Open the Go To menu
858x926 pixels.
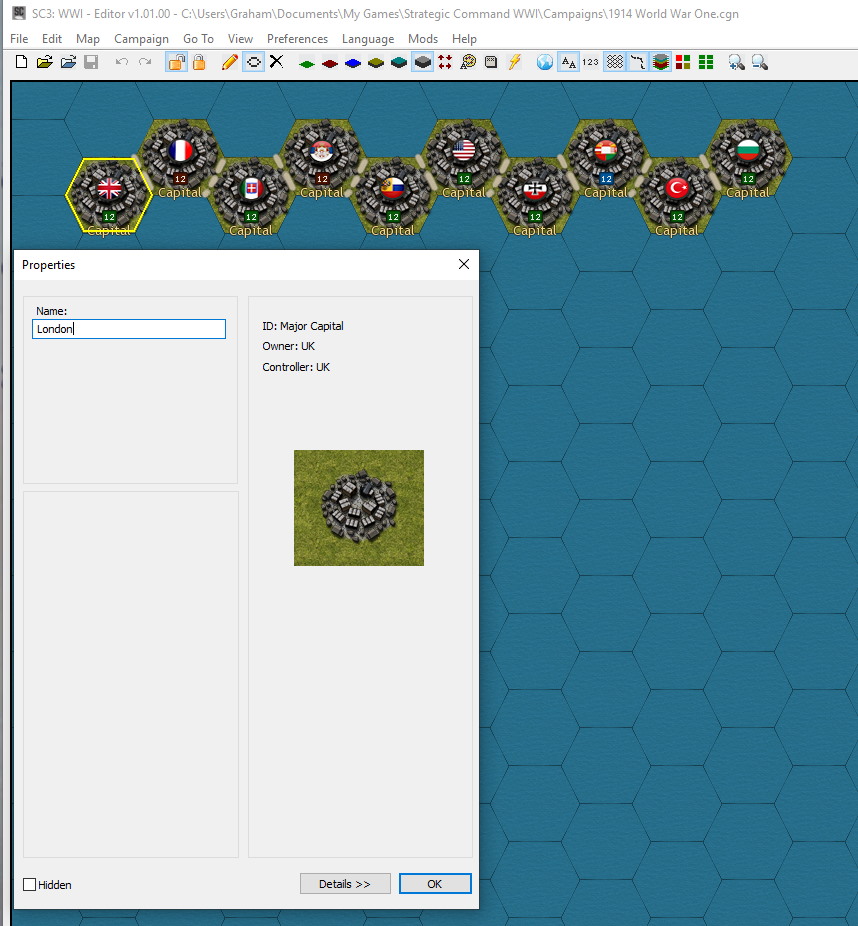pos(198,38)
